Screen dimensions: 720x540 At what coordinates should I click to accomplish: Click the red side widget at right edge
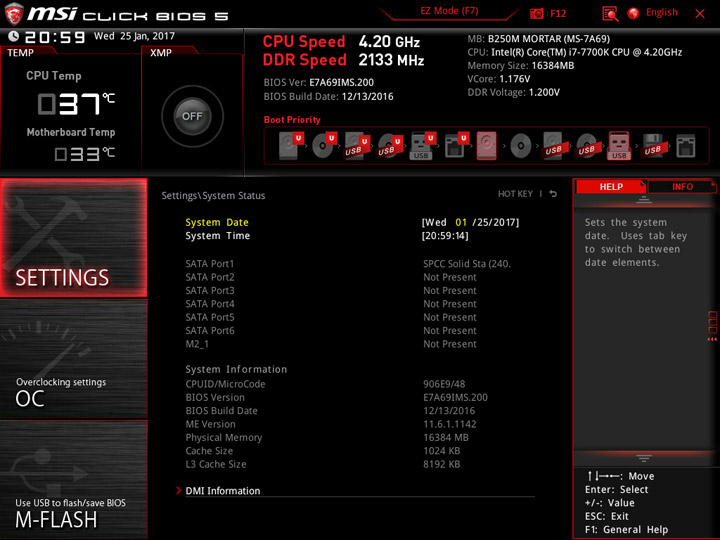[x=713, y=326]
